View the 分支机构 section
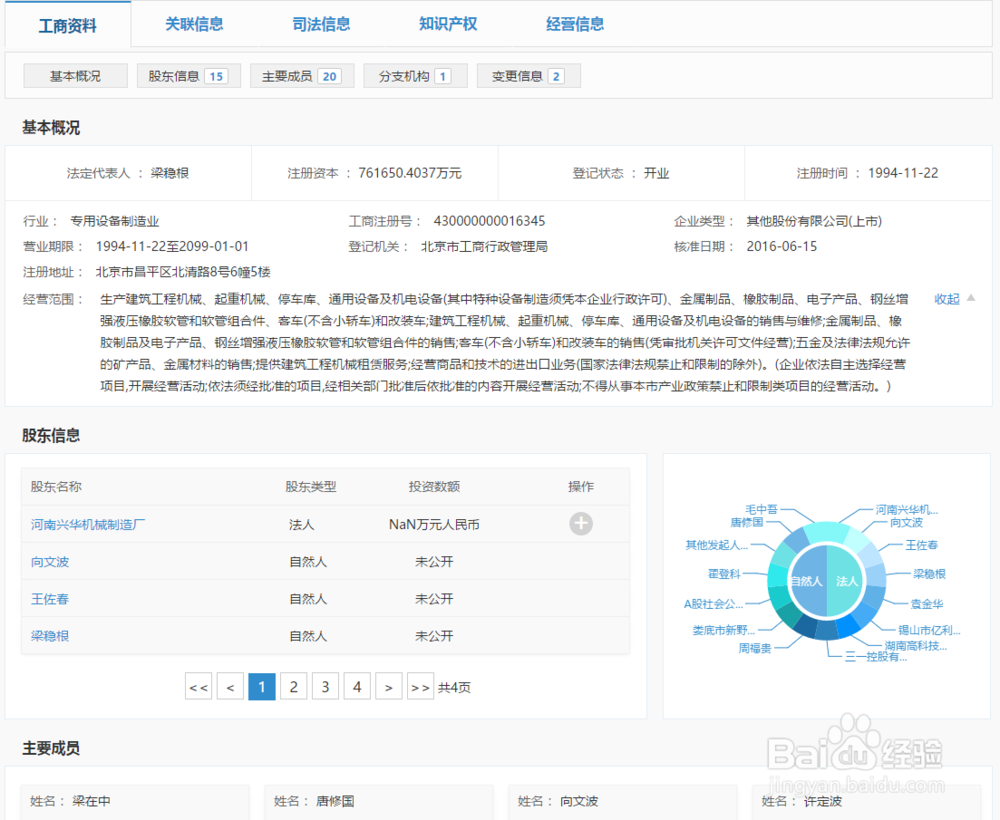 coord(415,75)
